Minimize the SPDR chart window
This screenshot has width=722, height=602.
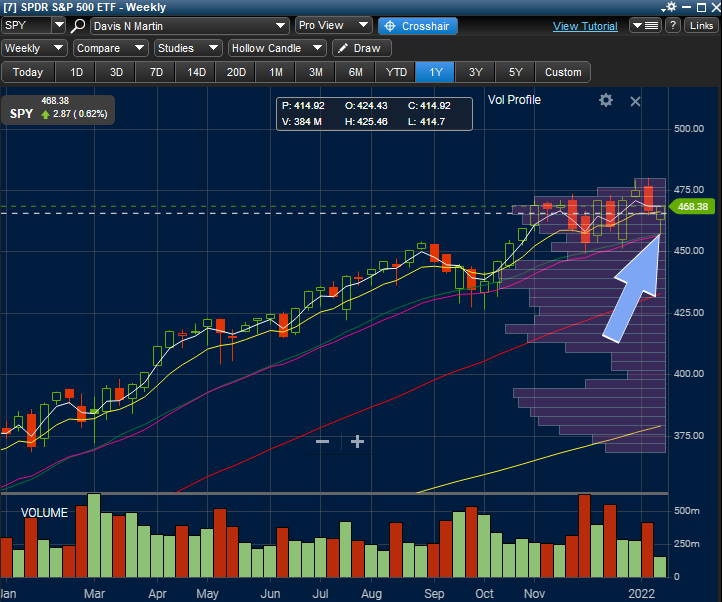pyautogui.click(x=686, y=7)
